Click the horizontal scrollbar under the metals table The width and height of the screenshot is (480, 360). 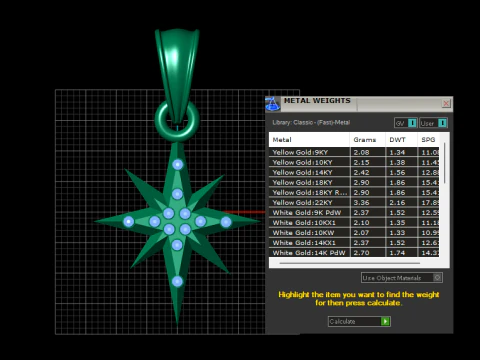(x=350, y=263)
